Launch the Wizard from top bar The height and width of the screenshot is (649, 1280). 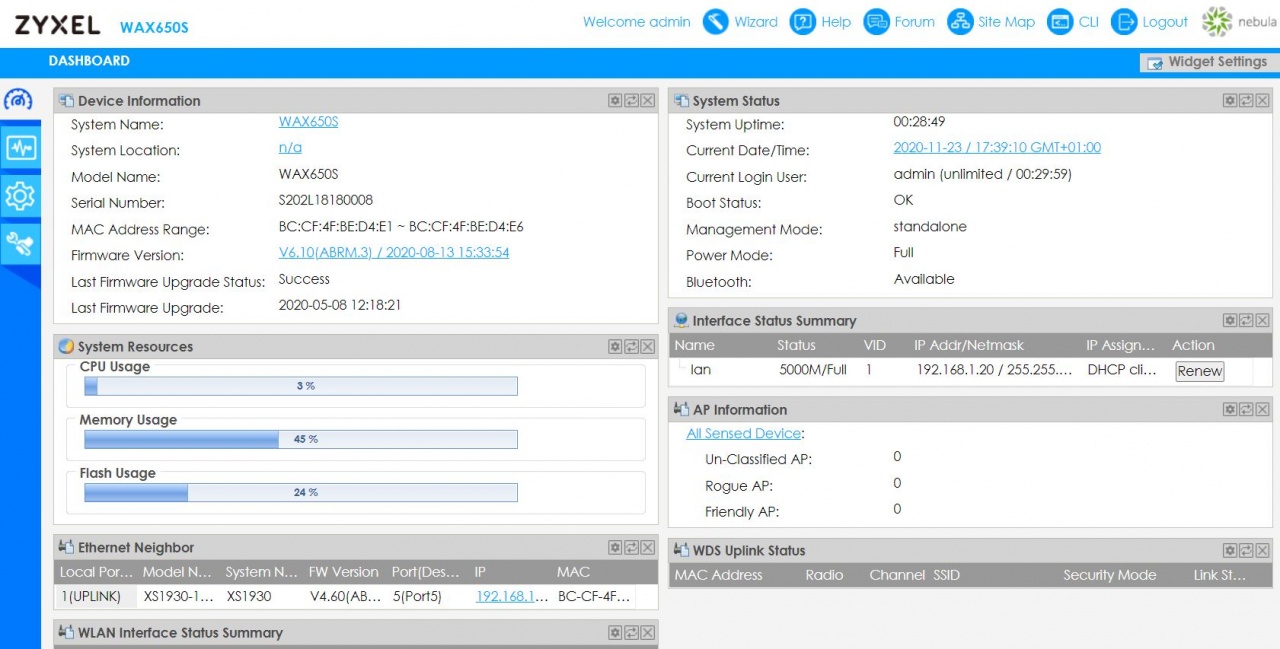click(x=740, y=22)
